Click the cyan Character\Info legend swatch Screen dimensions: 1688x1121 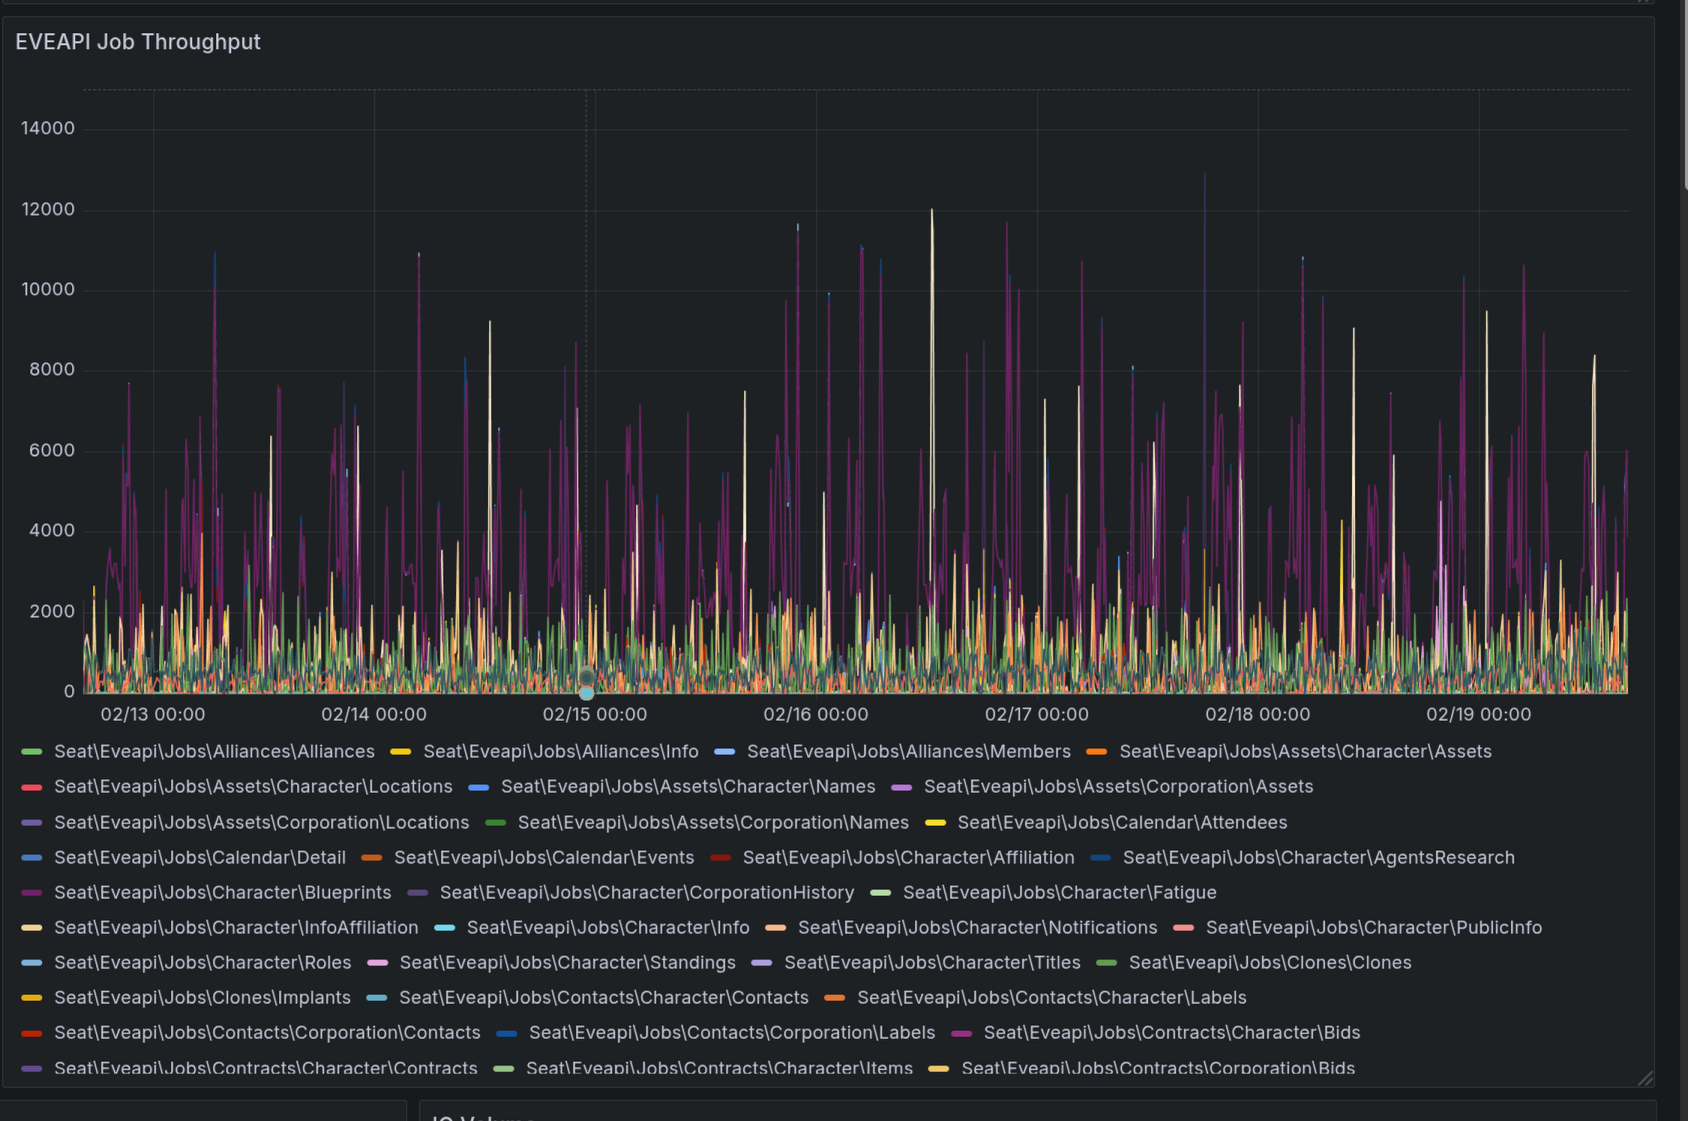click(x=445, y=928)
